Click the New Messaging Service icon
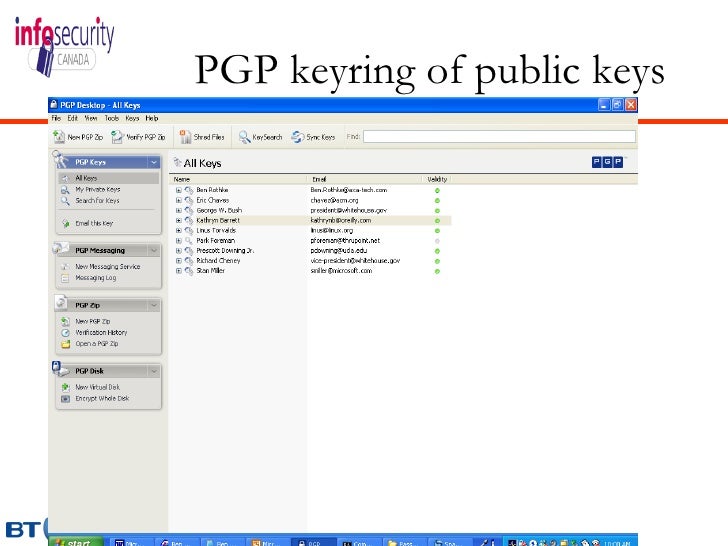Viewport: 728px width, 546px height. [x=65, y=266]
